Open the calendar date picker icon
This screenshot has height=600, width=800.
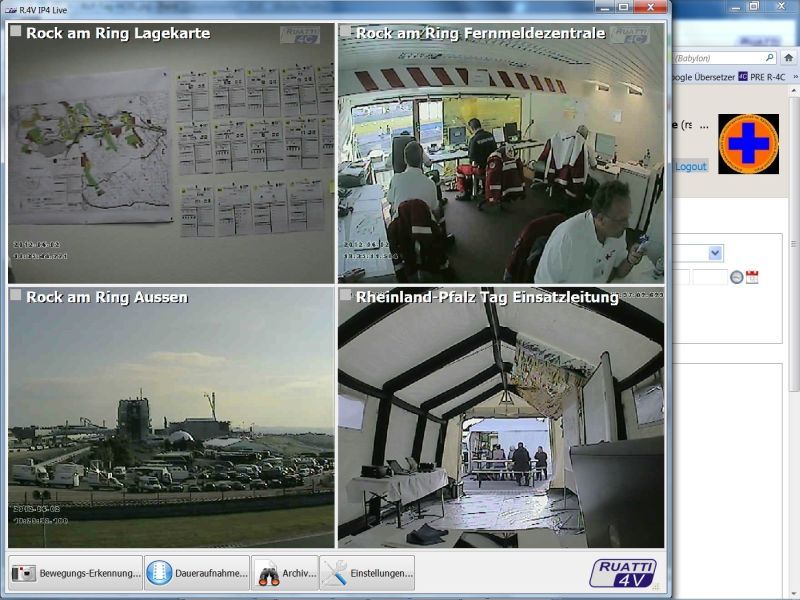click(x=752, y=277)
